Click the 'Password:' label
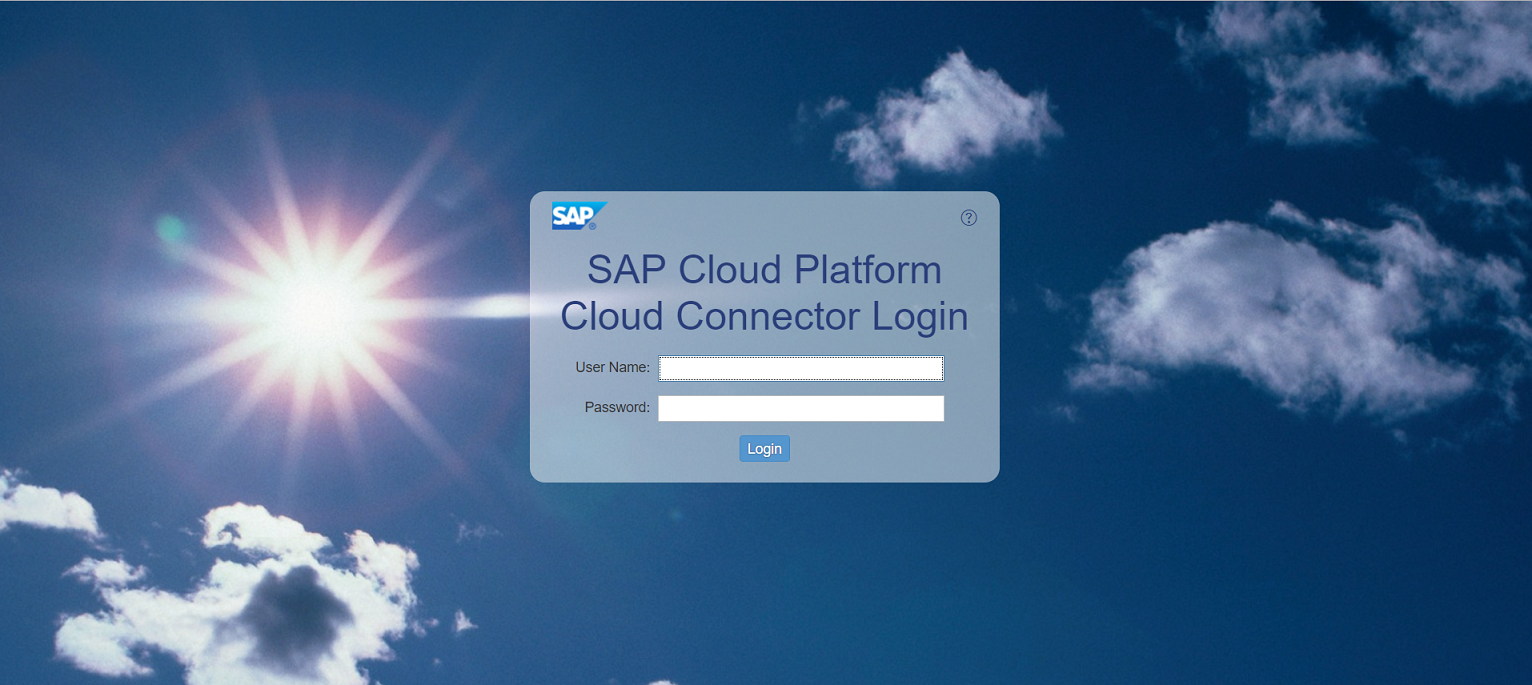The width and height of the screenshot is (1532, 685). click(x=618, y=408)
